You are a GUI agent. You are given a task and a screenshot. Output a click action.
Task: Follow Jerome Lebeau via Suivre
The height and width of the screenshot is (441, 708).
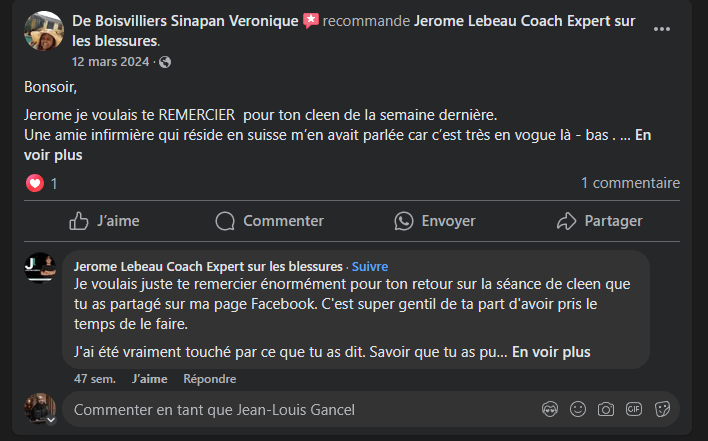369,267
